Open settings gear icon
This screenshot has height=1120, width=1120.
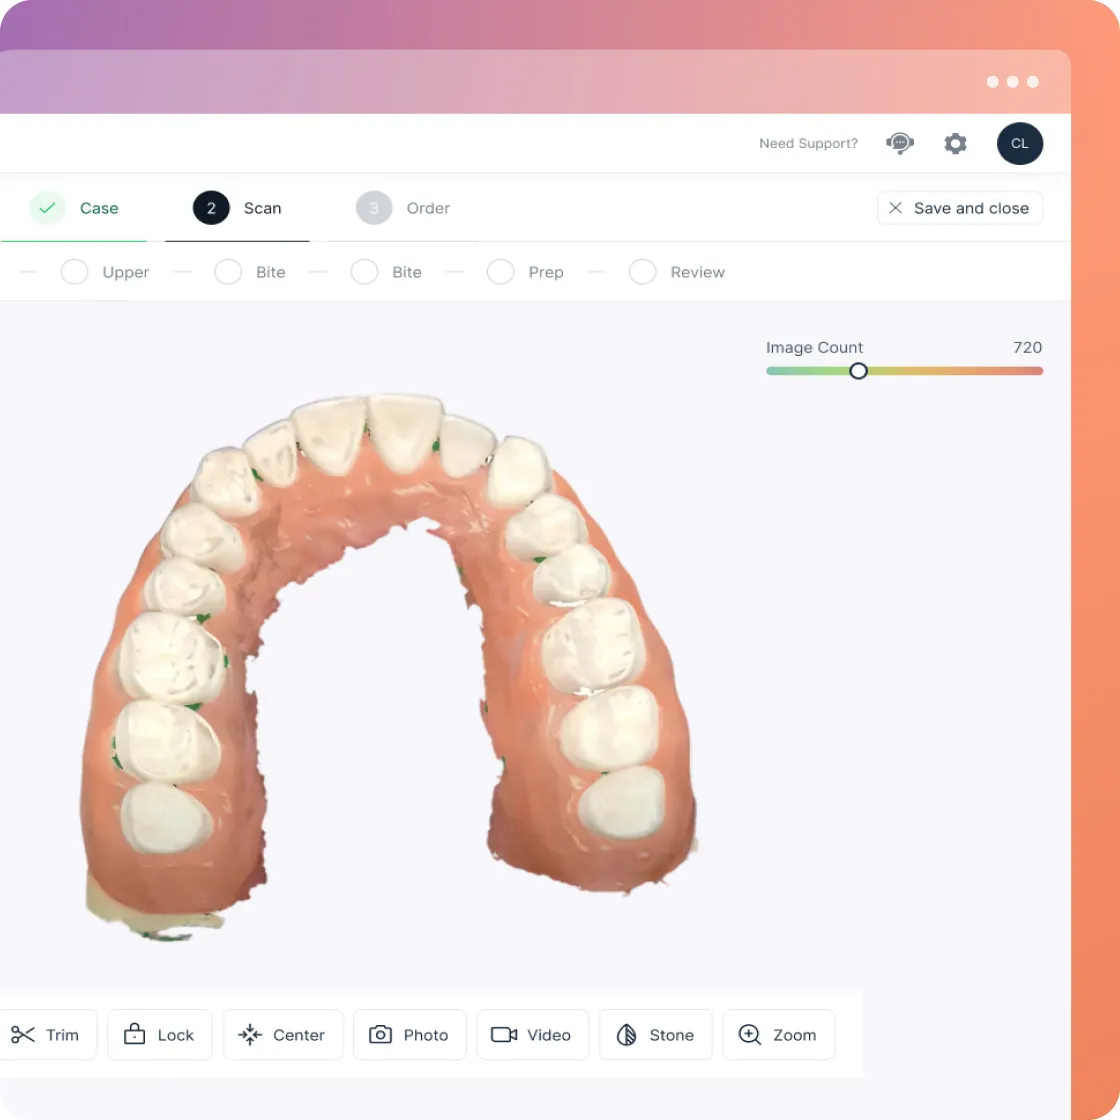tap(955, 144)
